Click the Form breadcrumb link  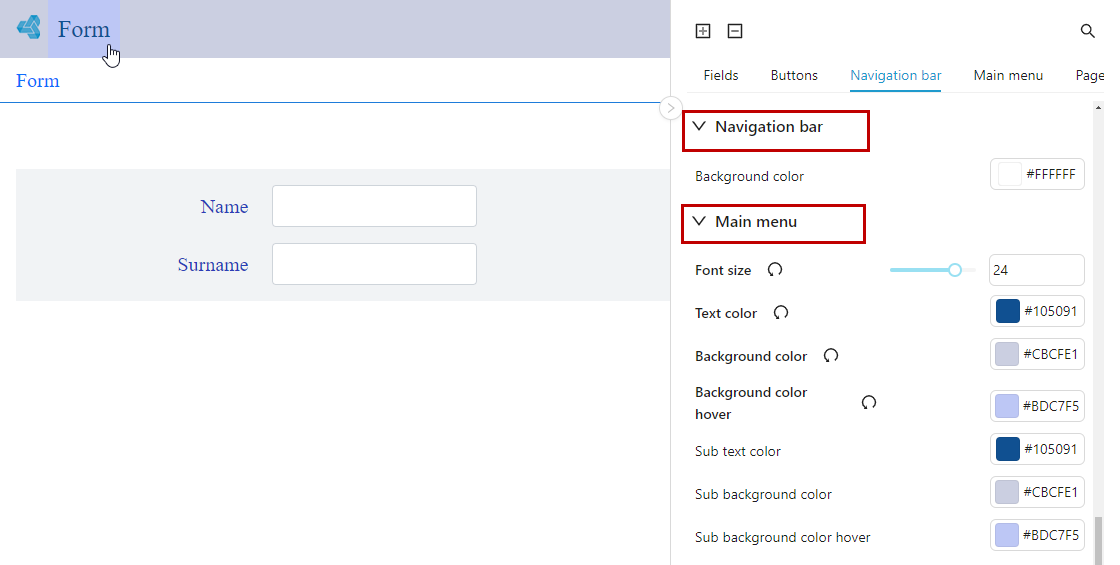click(x=38, y=81)
